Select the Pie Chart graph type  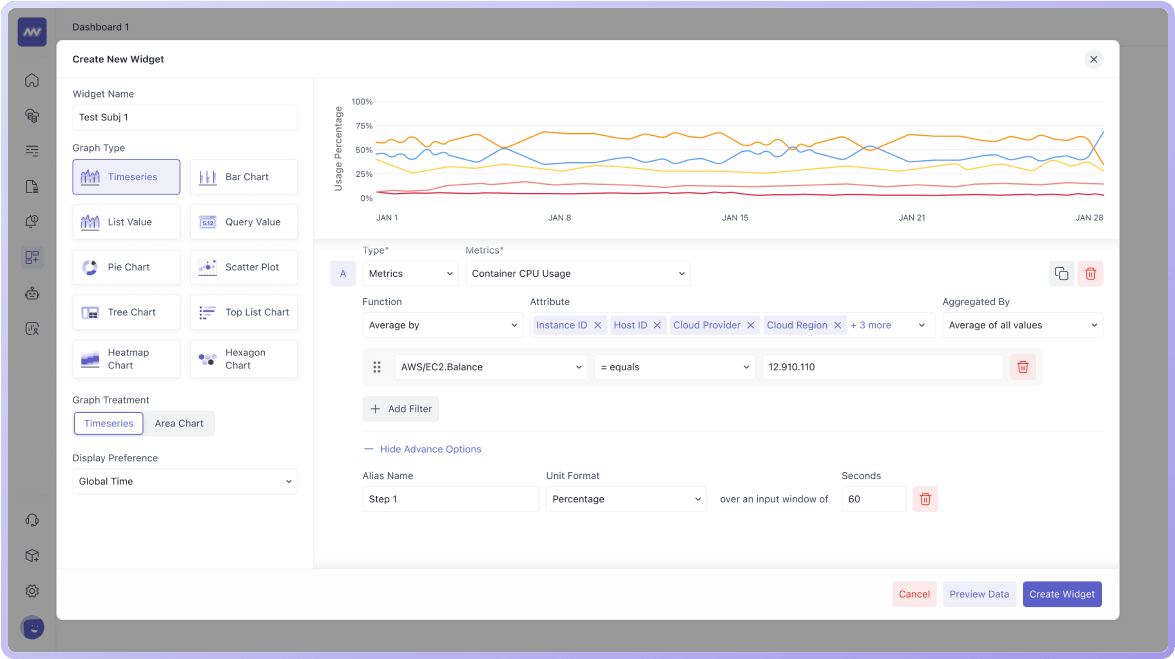[126, 267]
